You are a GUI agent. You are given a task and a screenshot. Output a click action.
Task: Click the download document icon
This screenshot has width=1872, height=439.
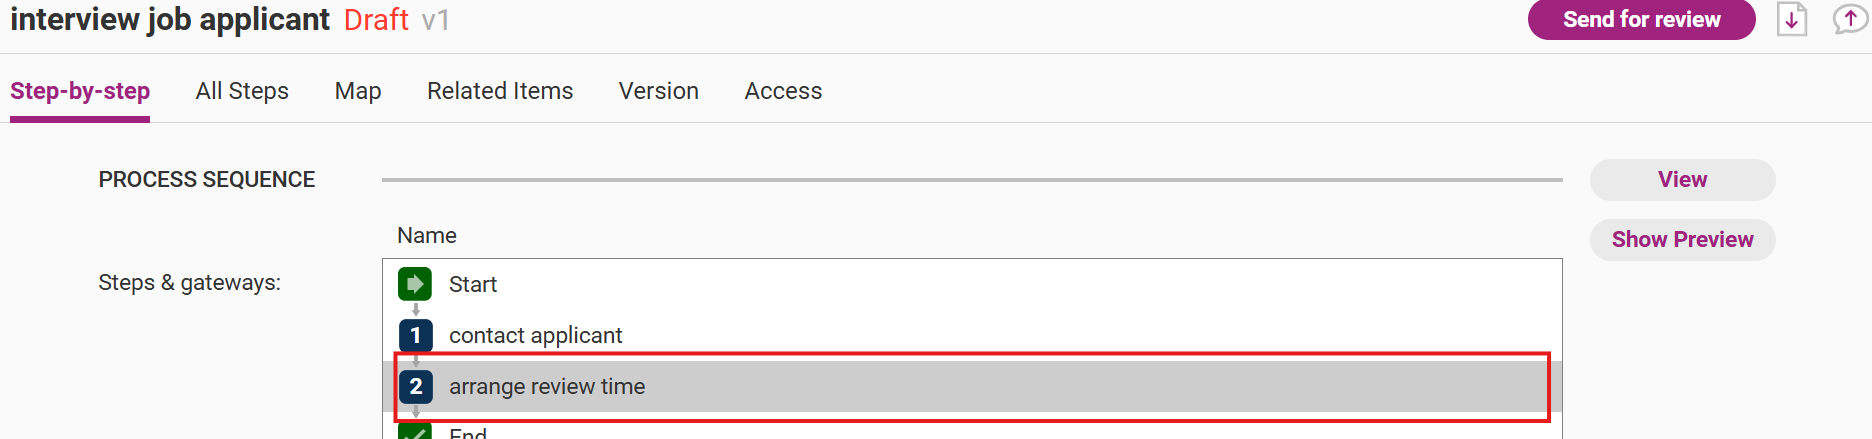[x=1791, y=19]
